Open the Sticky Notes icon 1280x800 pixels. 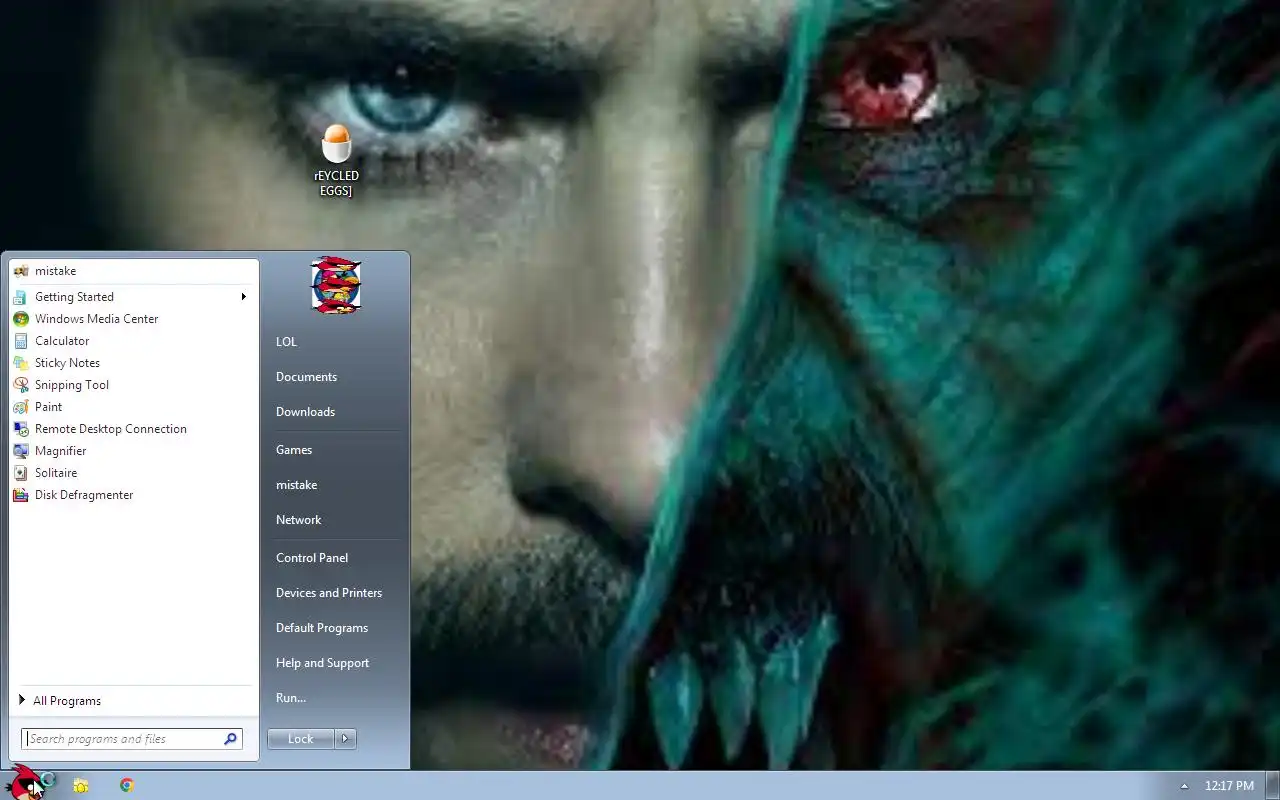pos(21,363)
